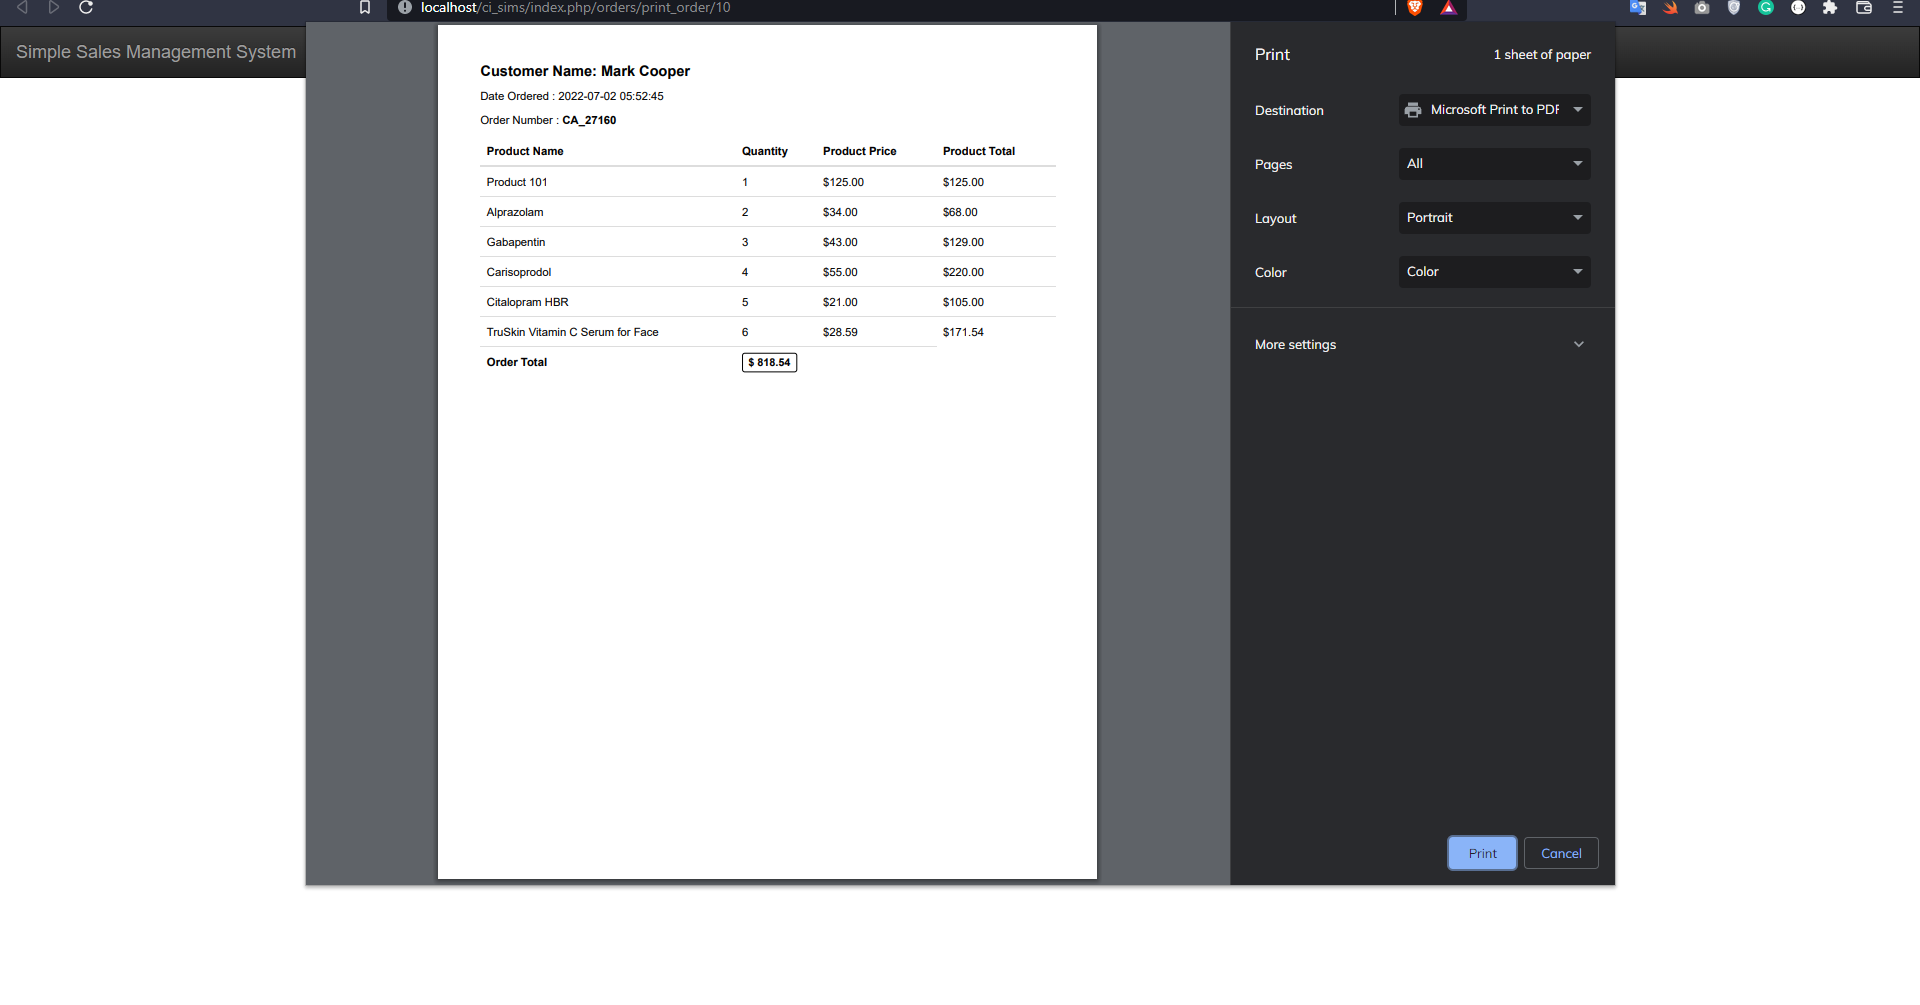The image size is (1920, 1005).
Task: Reload the page with the refresh icon
Action: click(86, 7)
